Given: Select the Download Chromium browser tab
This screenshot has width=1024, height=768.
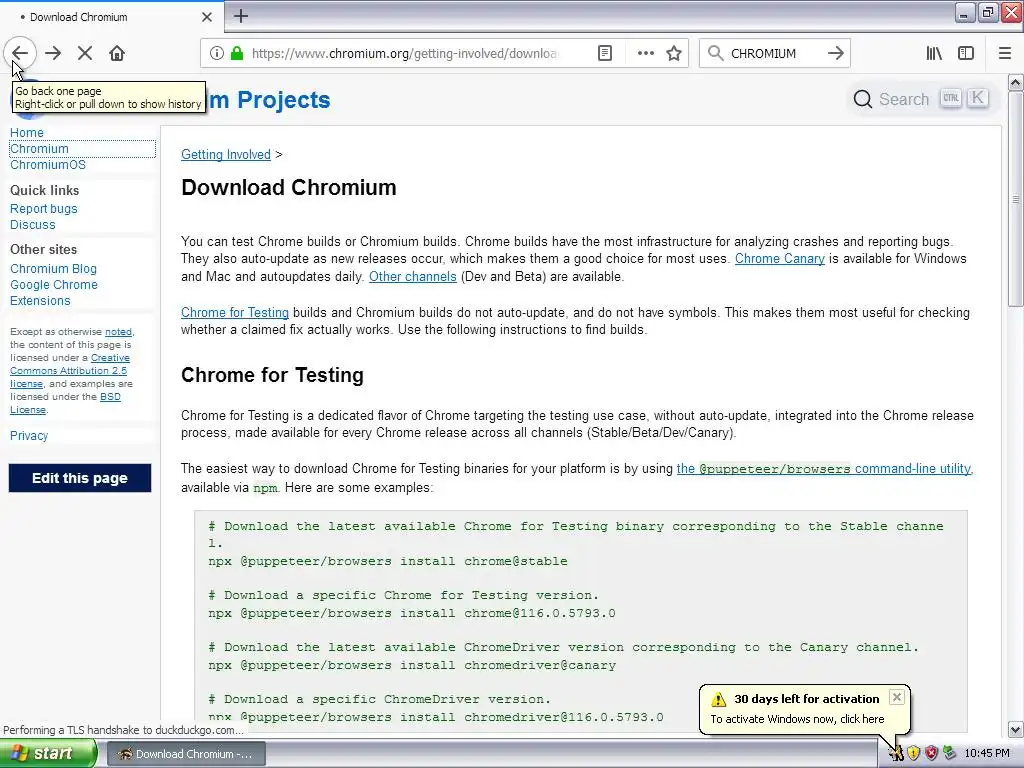Looking at the screenshot, I should point(112,17).
